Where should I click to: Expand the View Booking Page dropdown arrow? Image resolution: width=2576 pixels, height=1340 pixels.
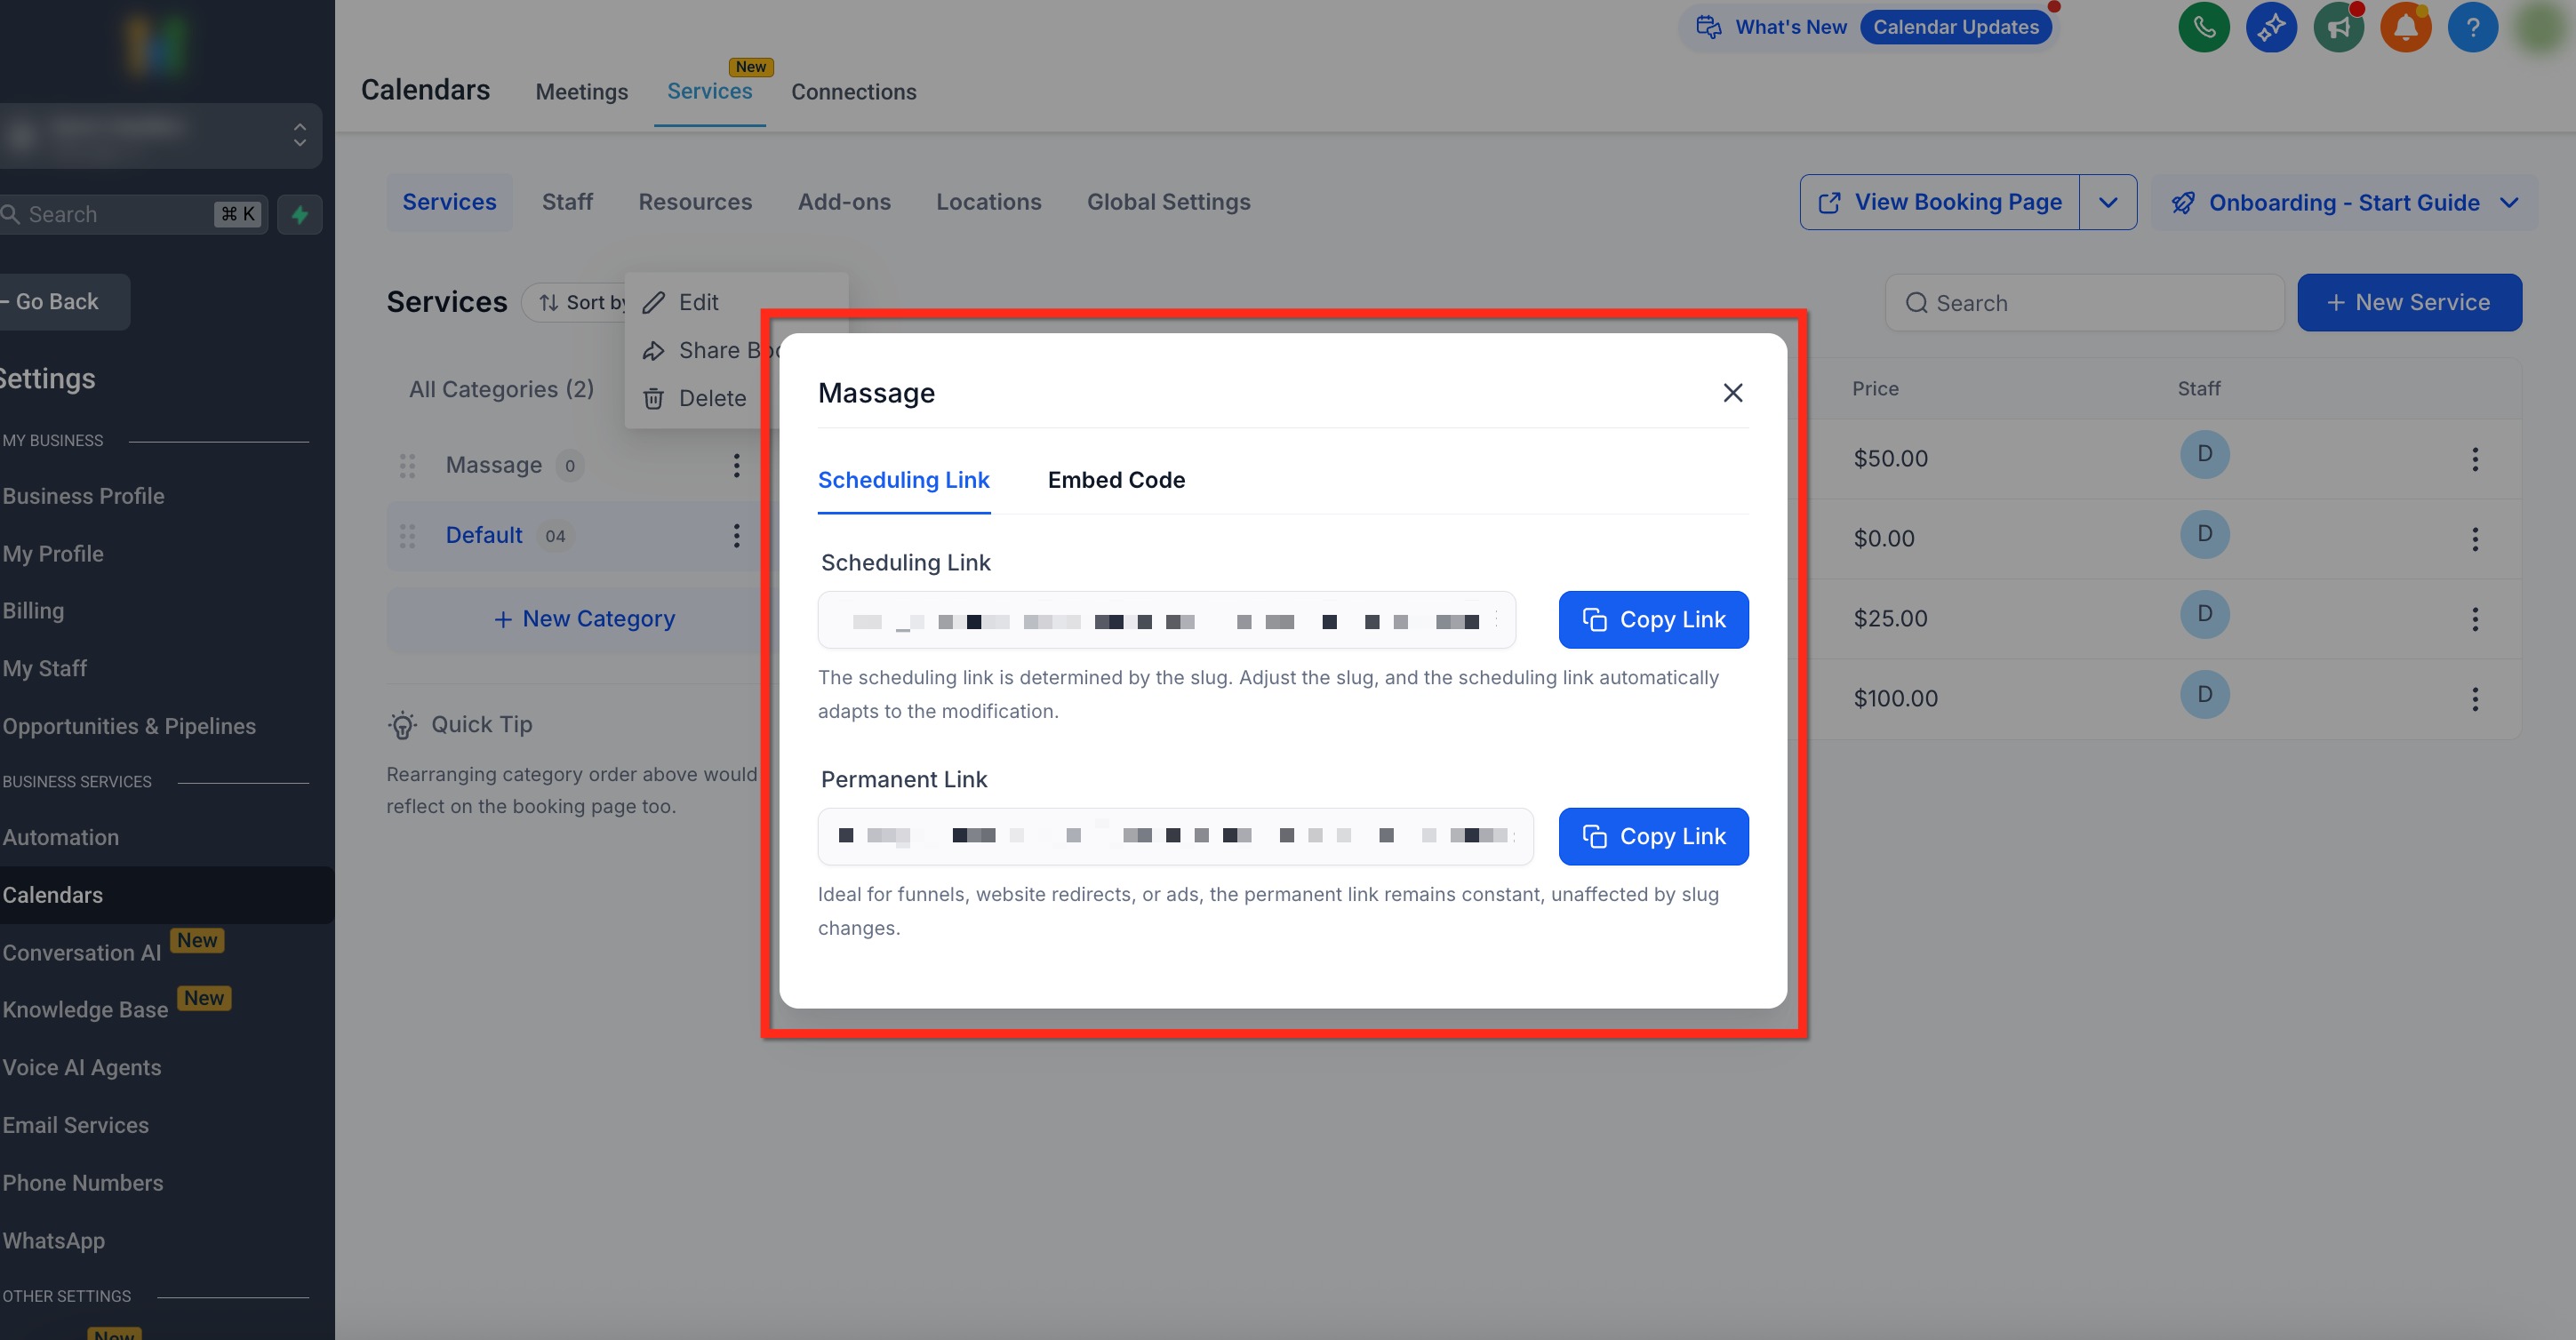[2107, 202]
